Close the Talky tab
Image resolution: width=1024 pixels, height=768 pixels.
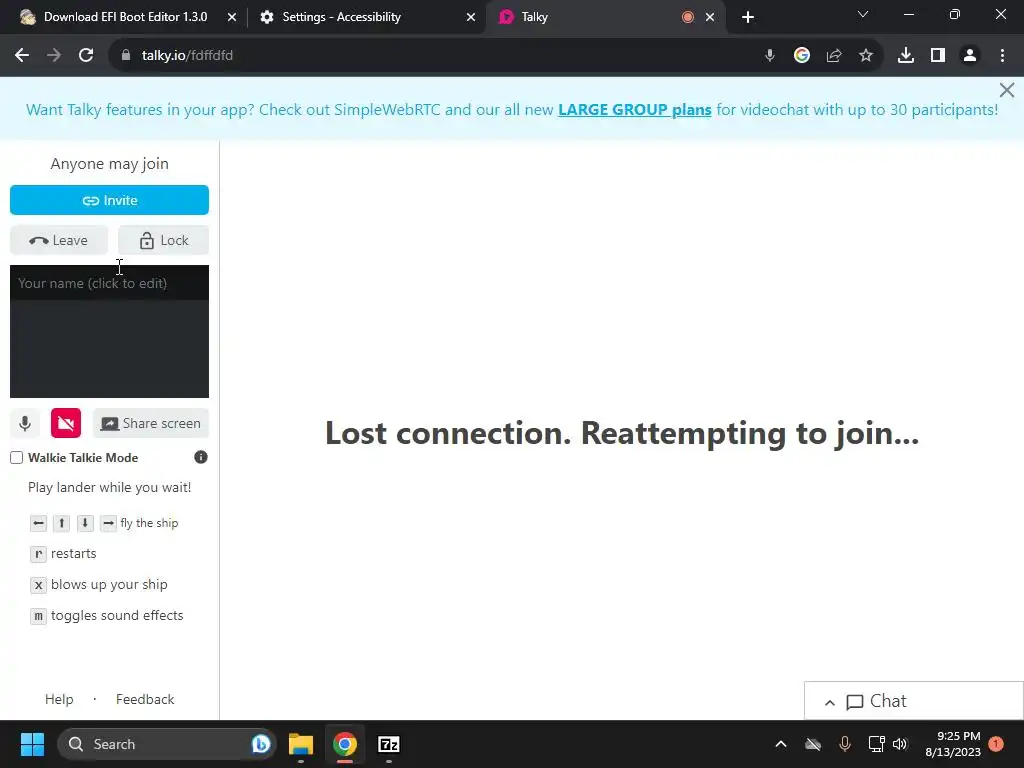(x=710, y=17)
